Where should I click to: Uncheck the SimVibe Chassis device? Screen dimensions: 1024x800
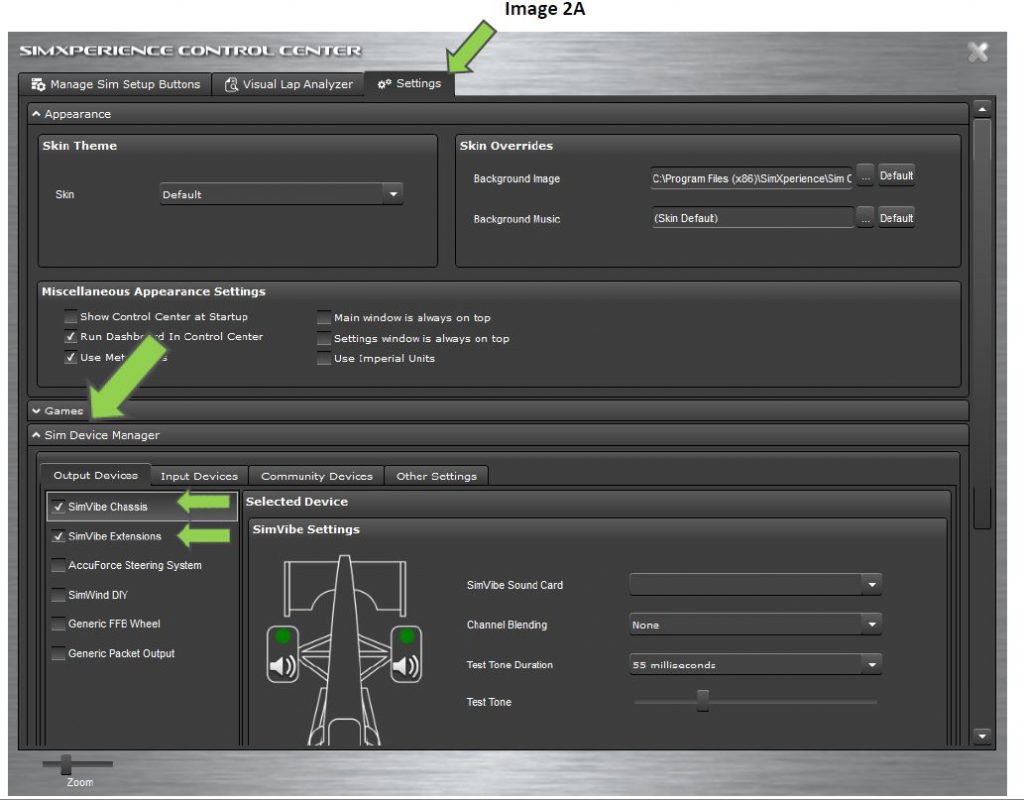[58, 507]
